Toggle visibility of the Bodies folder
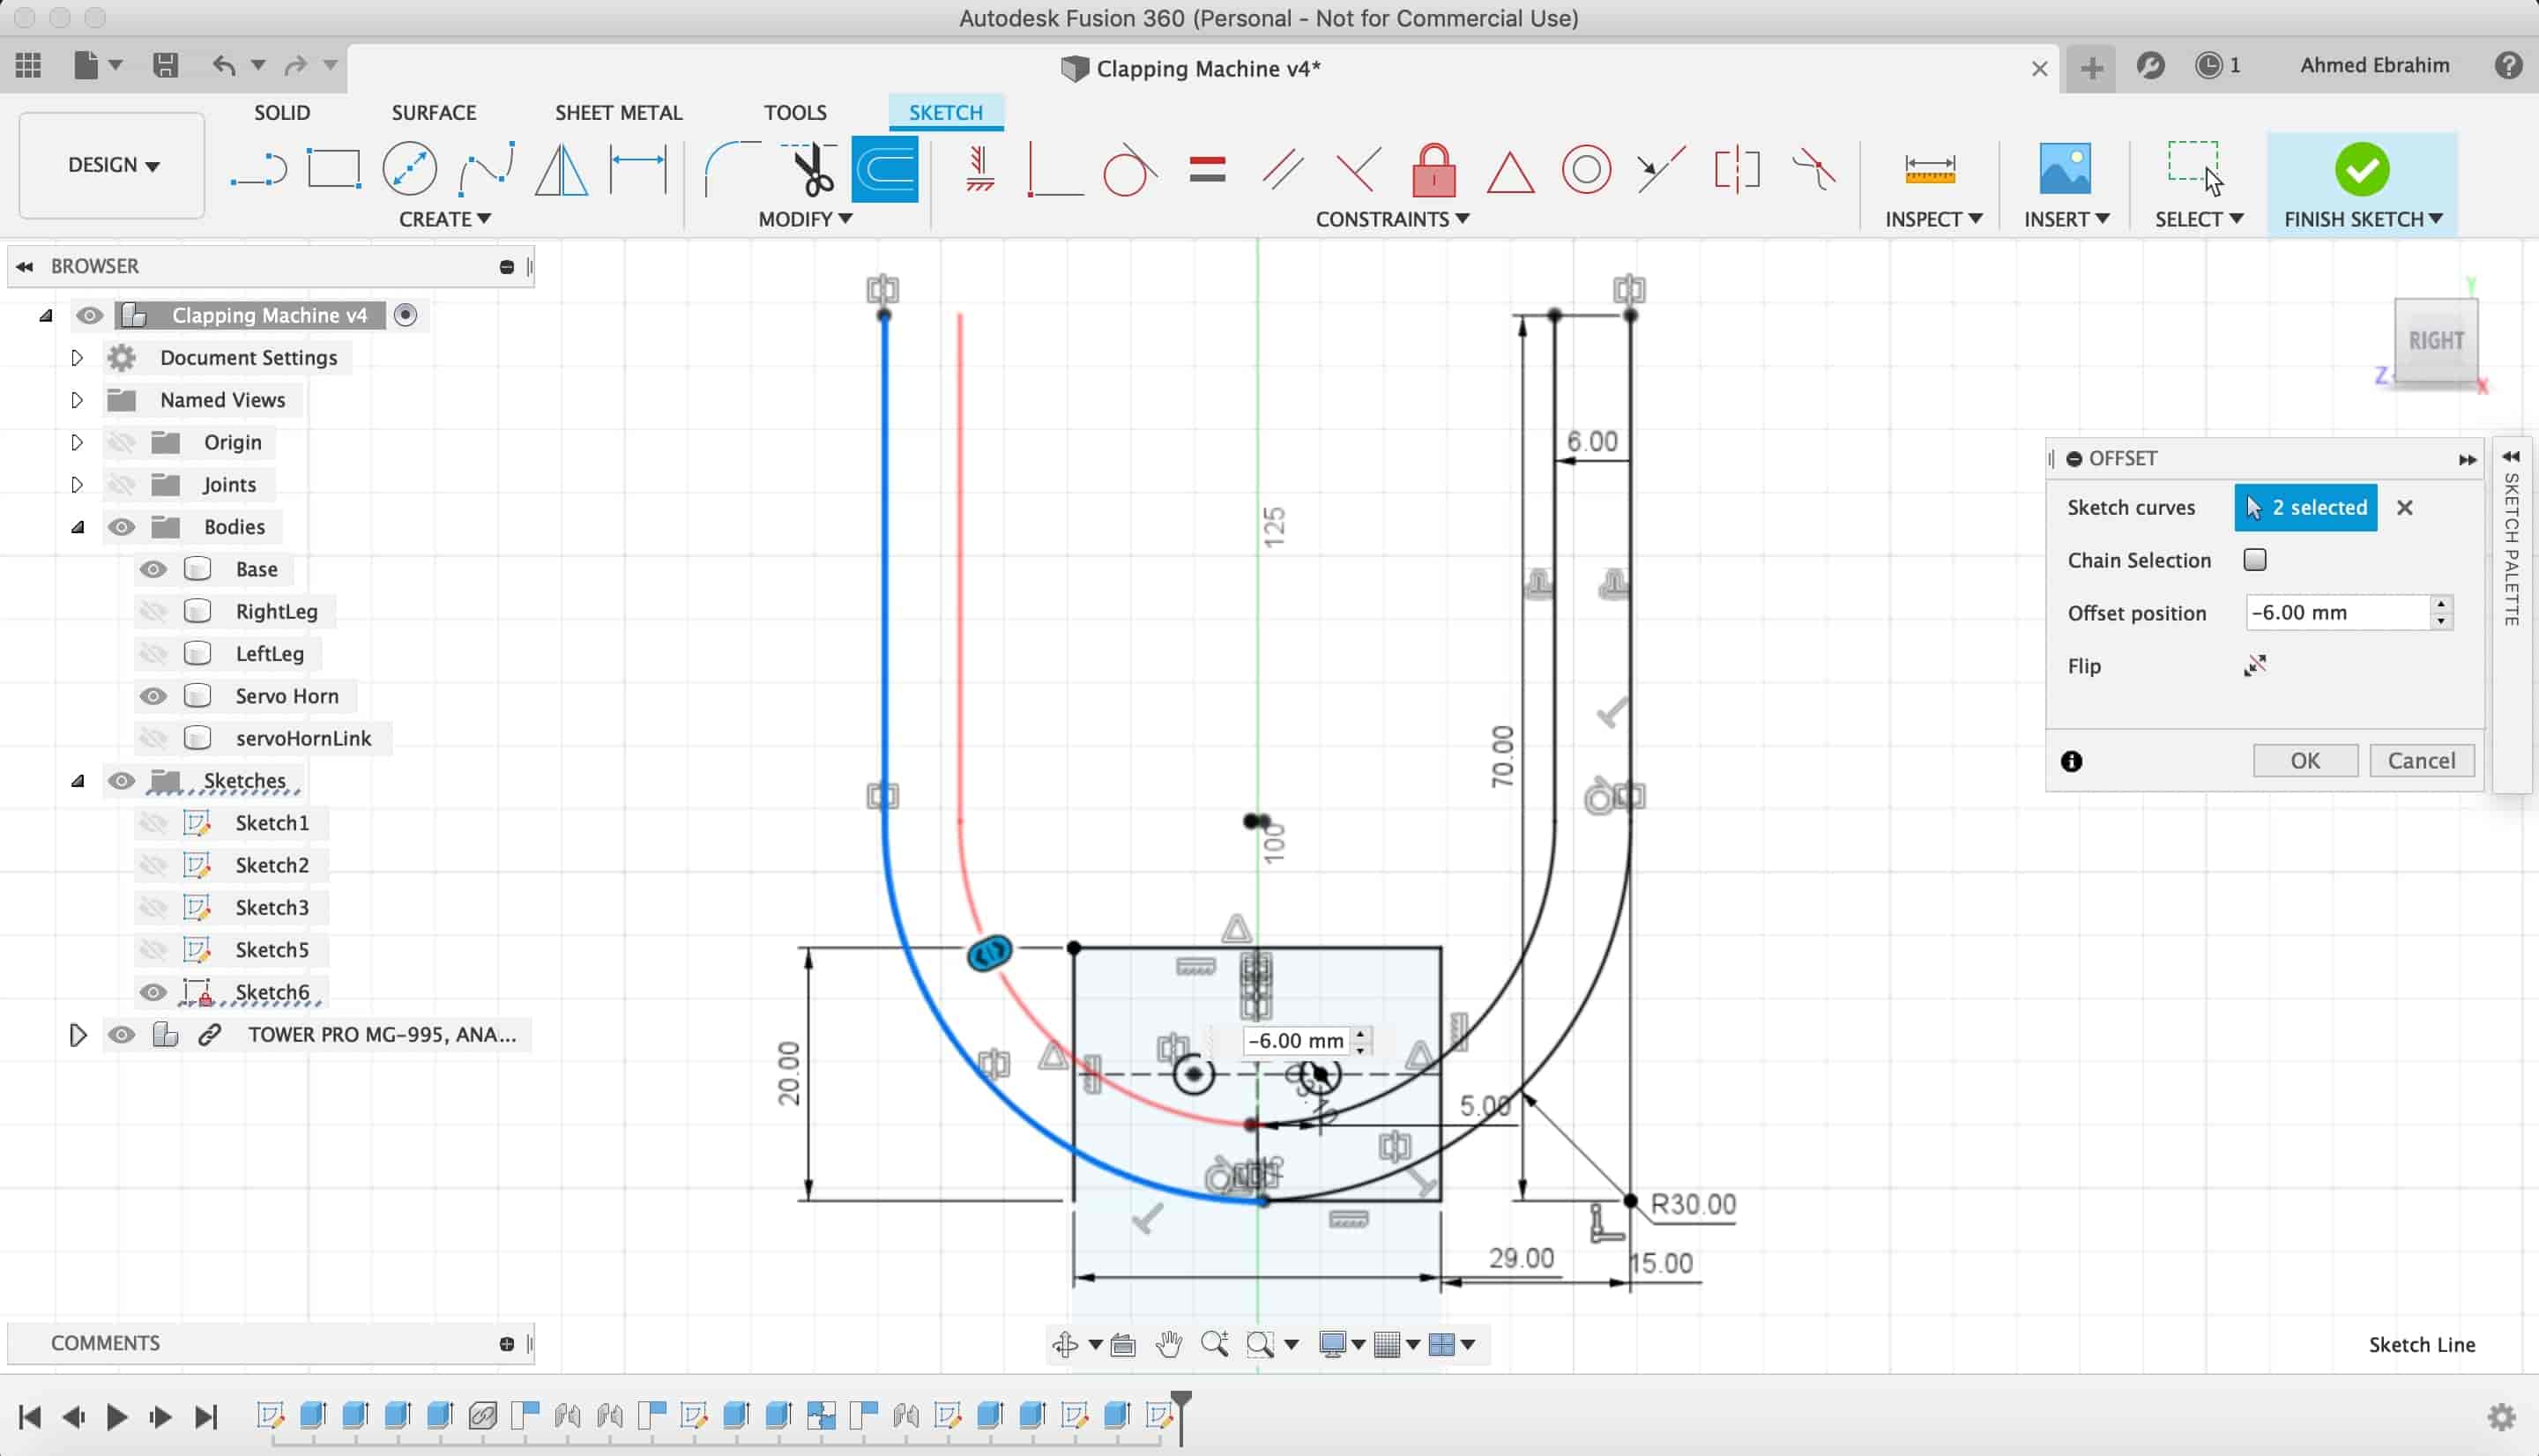The image size is (2539, 1456). point(121,527)
